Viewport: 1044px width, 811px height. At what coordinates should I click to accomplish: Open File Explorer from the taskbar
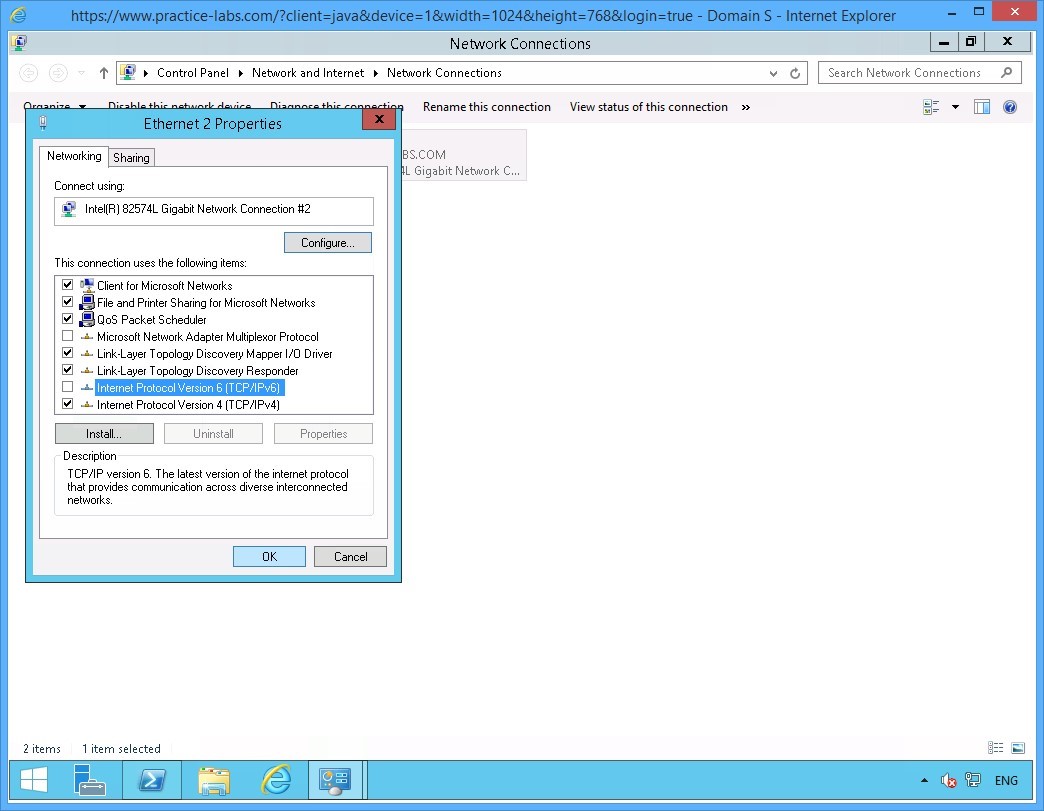point(214,780)
